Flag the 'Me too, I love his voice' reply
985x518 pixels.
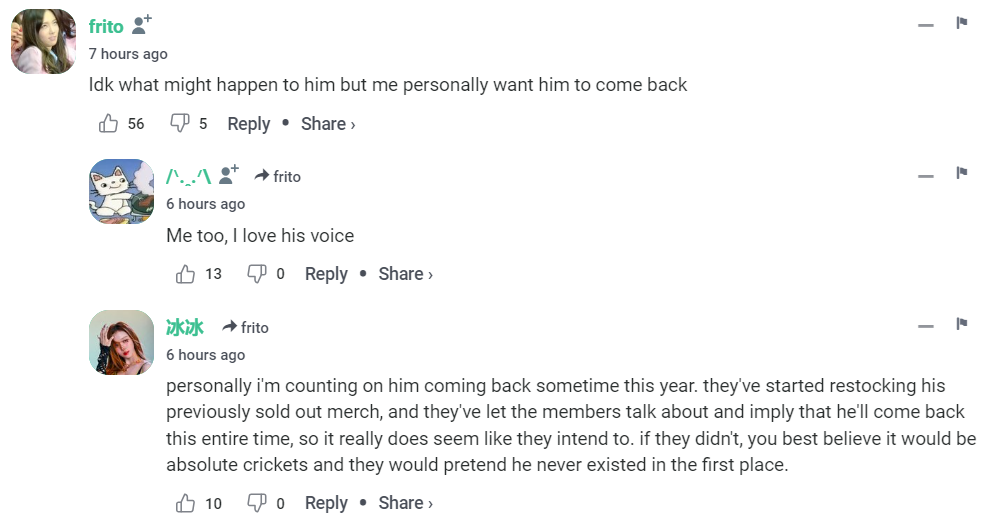click(x=961, y=174)
